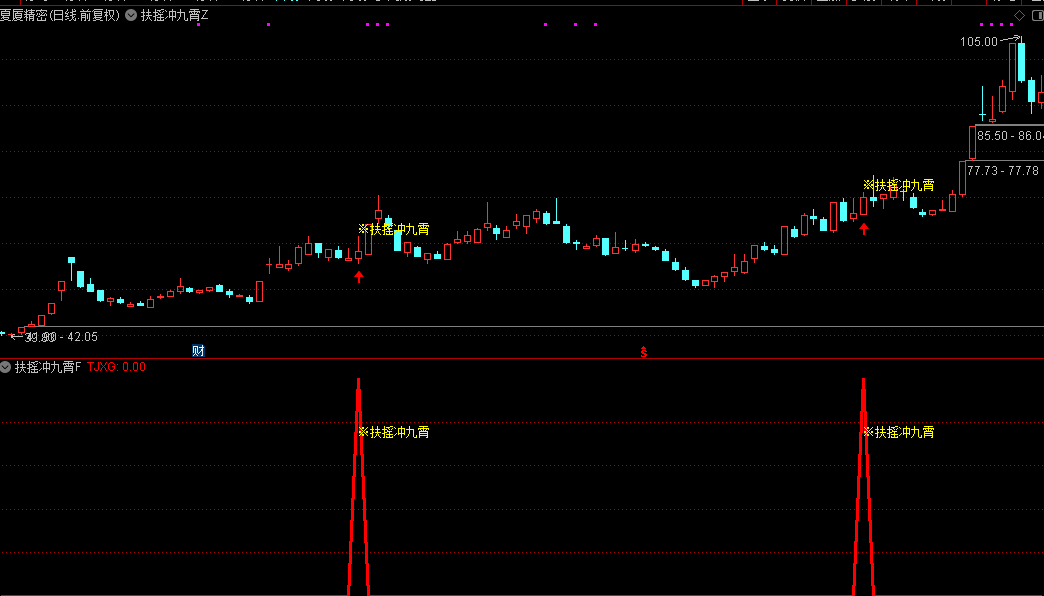This screenshot has height=596, width=1044.
Task: Open the main chart indicator dropdown circle
Action: point(131,15)
